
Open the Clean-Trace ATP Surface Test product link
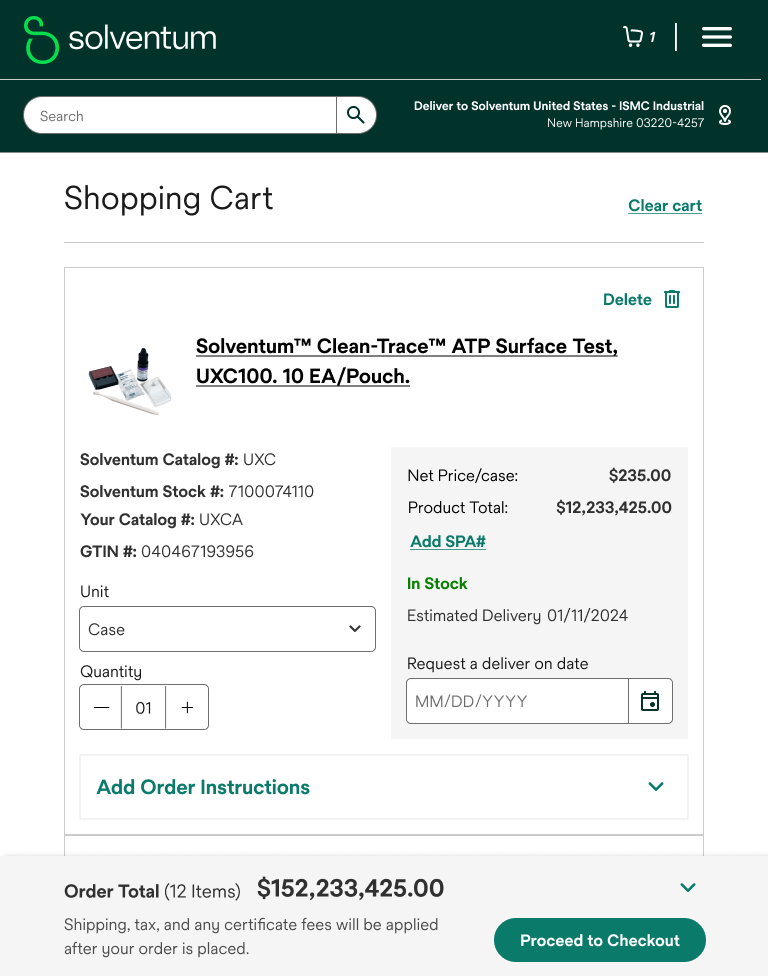(x=406, y=361)
